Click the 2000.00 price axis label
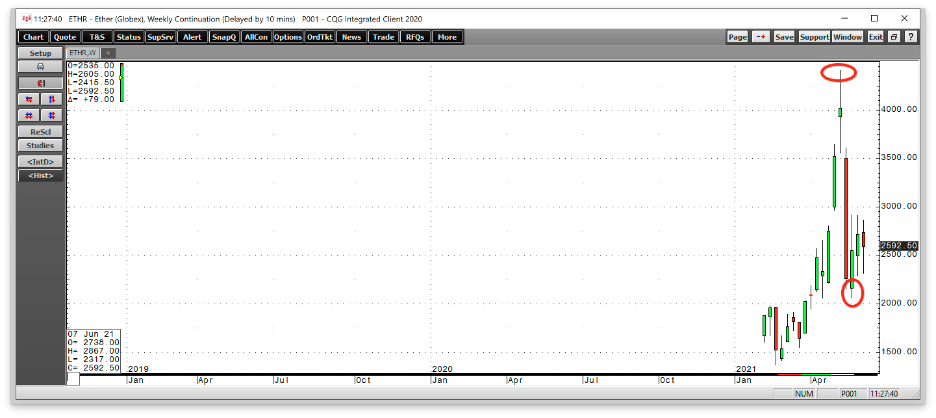 click(x=899, y=303)
